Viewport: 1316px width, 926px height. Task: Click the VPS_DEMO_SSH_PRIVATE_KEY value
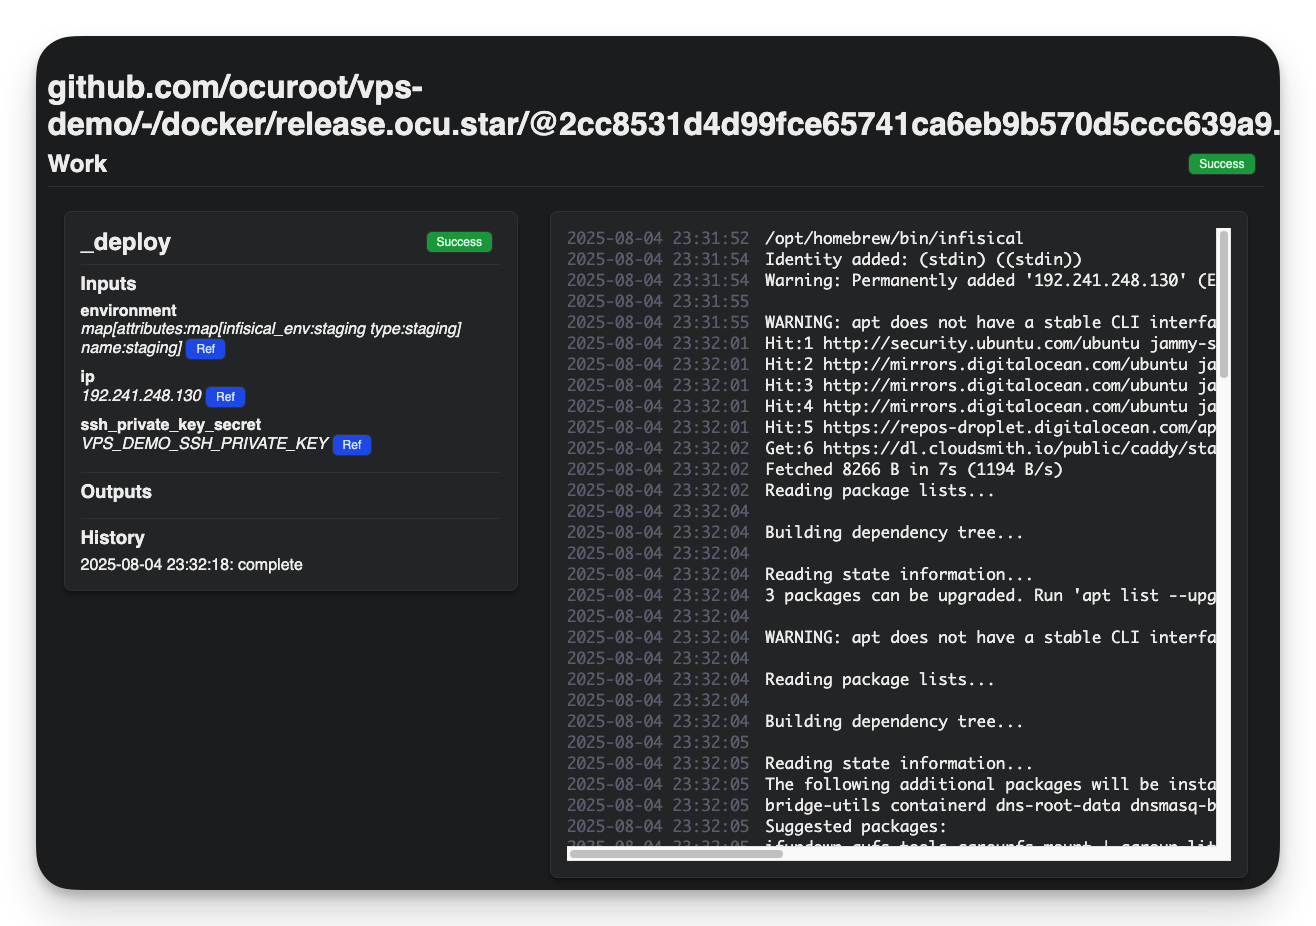(204, 444)
